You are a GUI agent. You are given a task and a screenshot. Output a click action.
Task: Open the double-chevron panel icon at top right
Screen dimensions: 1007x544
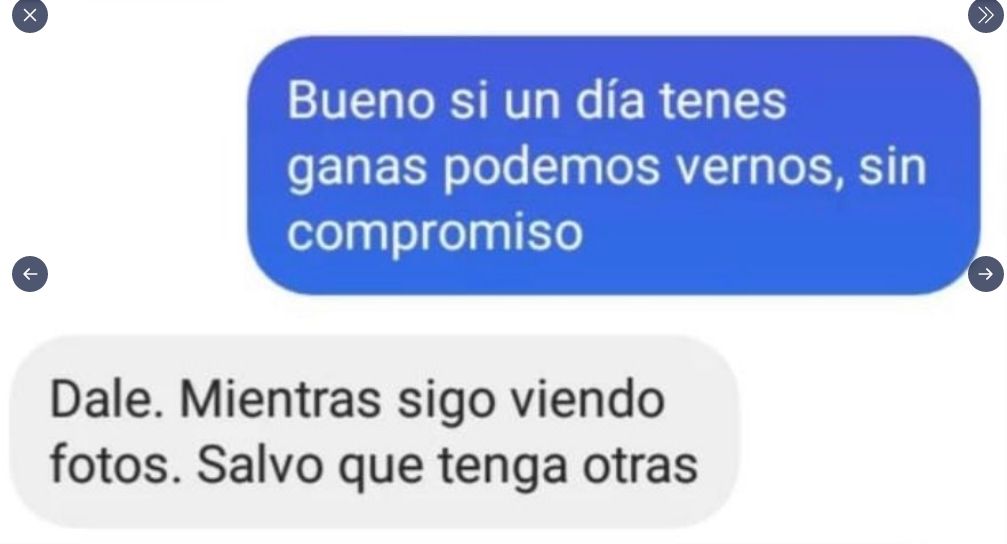click(986, 15)
